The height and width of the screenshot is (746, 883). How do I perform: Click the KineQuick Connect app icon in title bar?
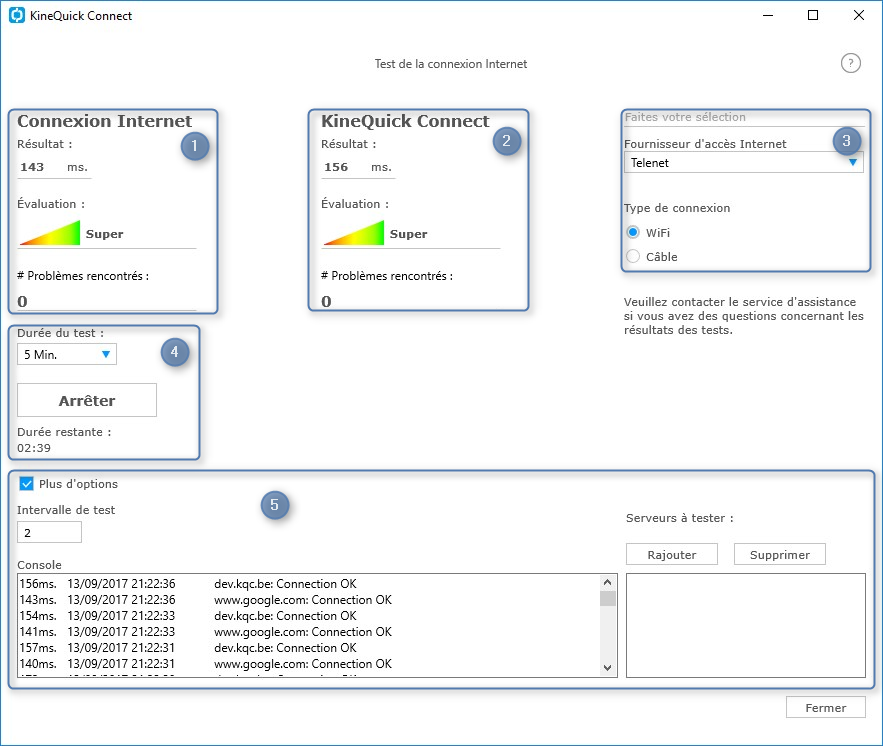tap(17, 15)
